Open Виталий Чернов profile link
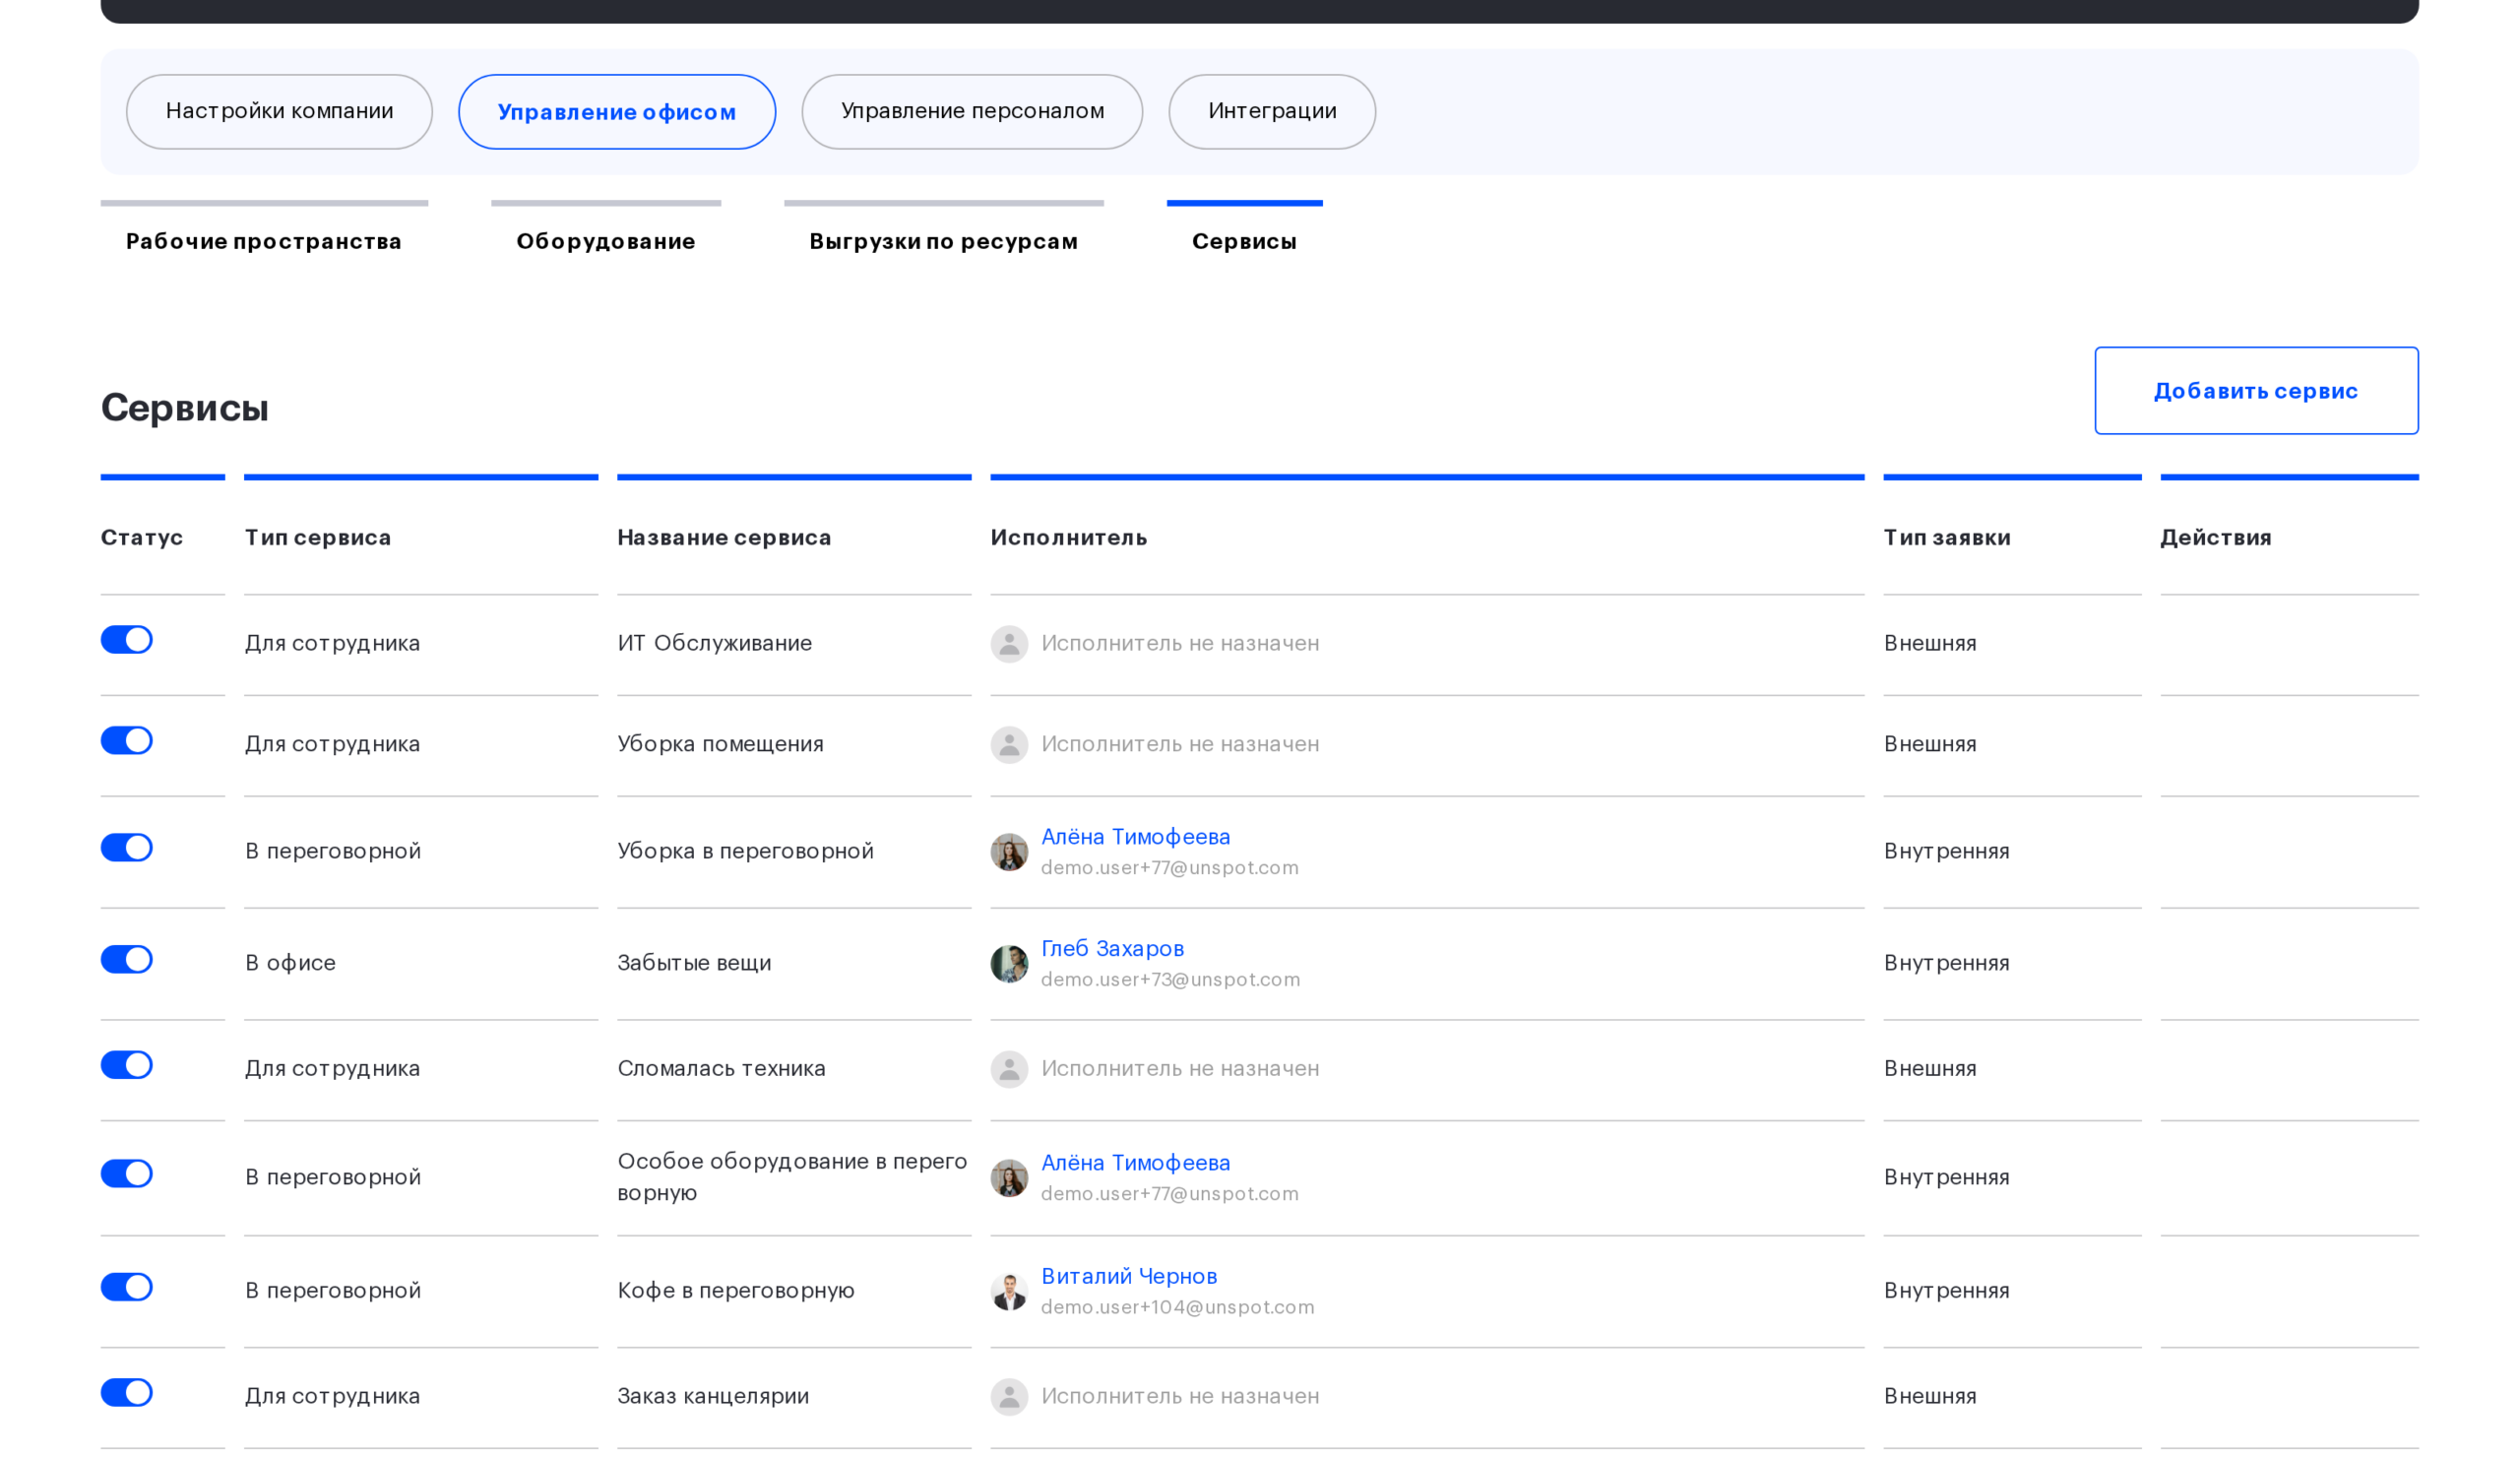Image resolution: width=2520 pixels, height=1457 pixels. pos(1129,1276)
